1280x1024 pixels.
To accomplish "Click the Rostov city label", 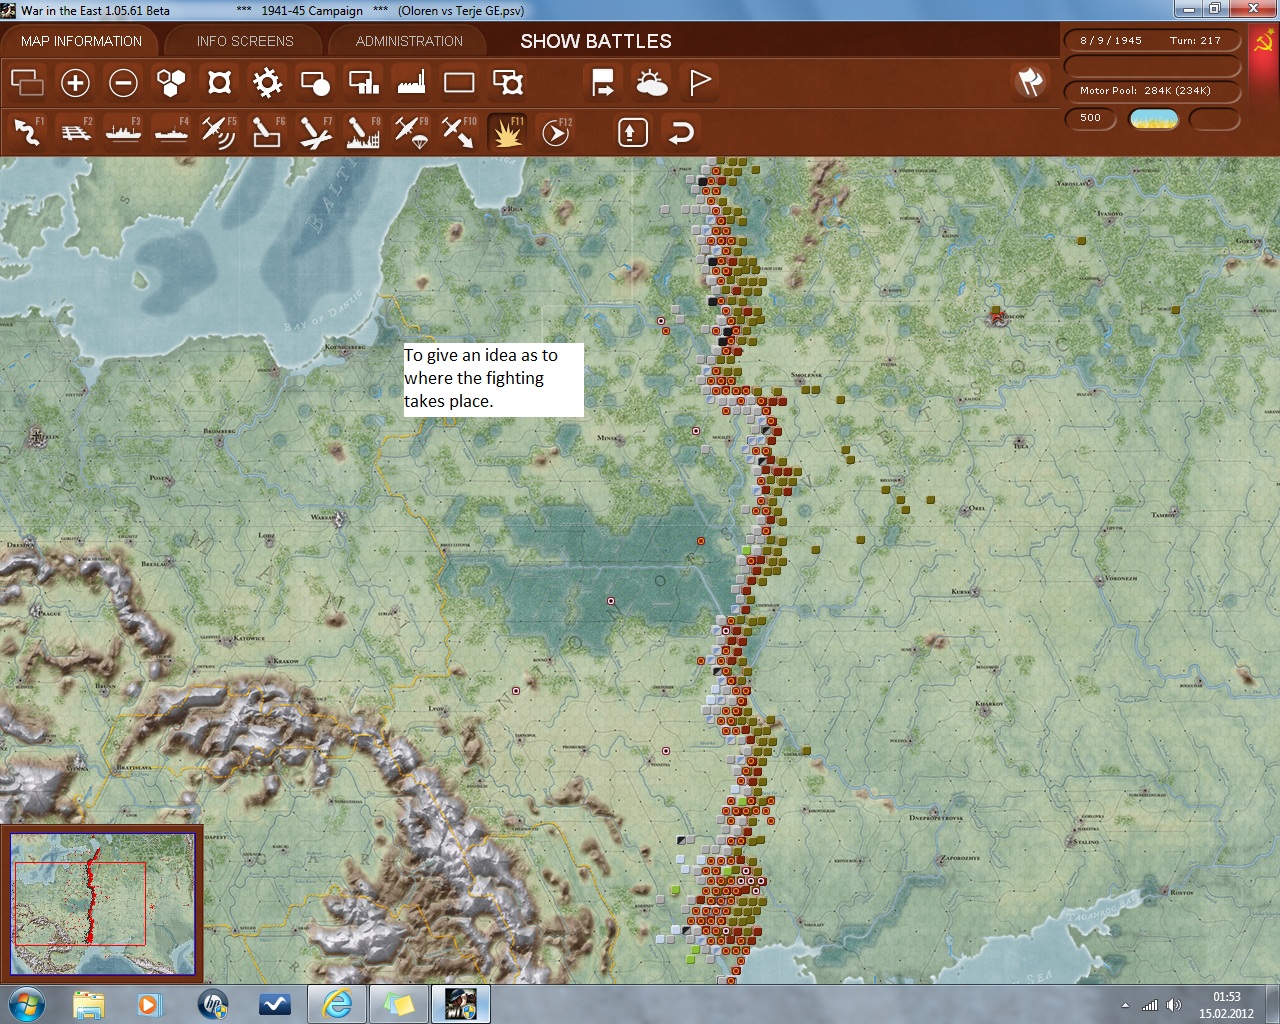I will (x=1182, y=892).
